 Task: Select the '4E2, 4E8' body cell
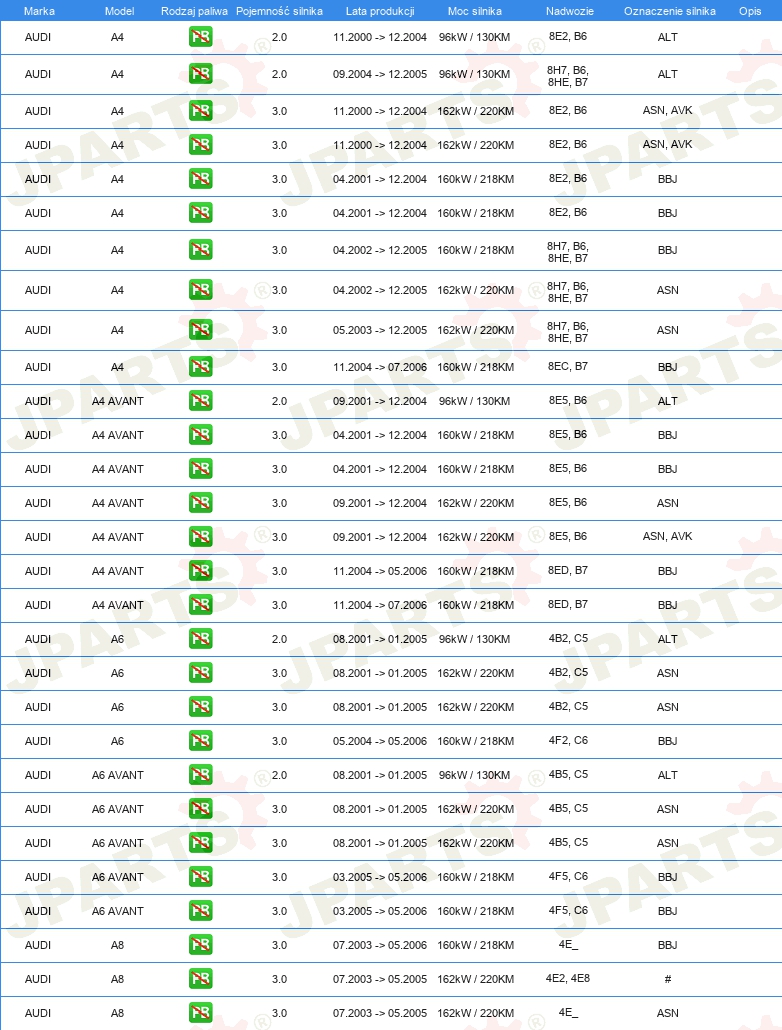point(568,978)
